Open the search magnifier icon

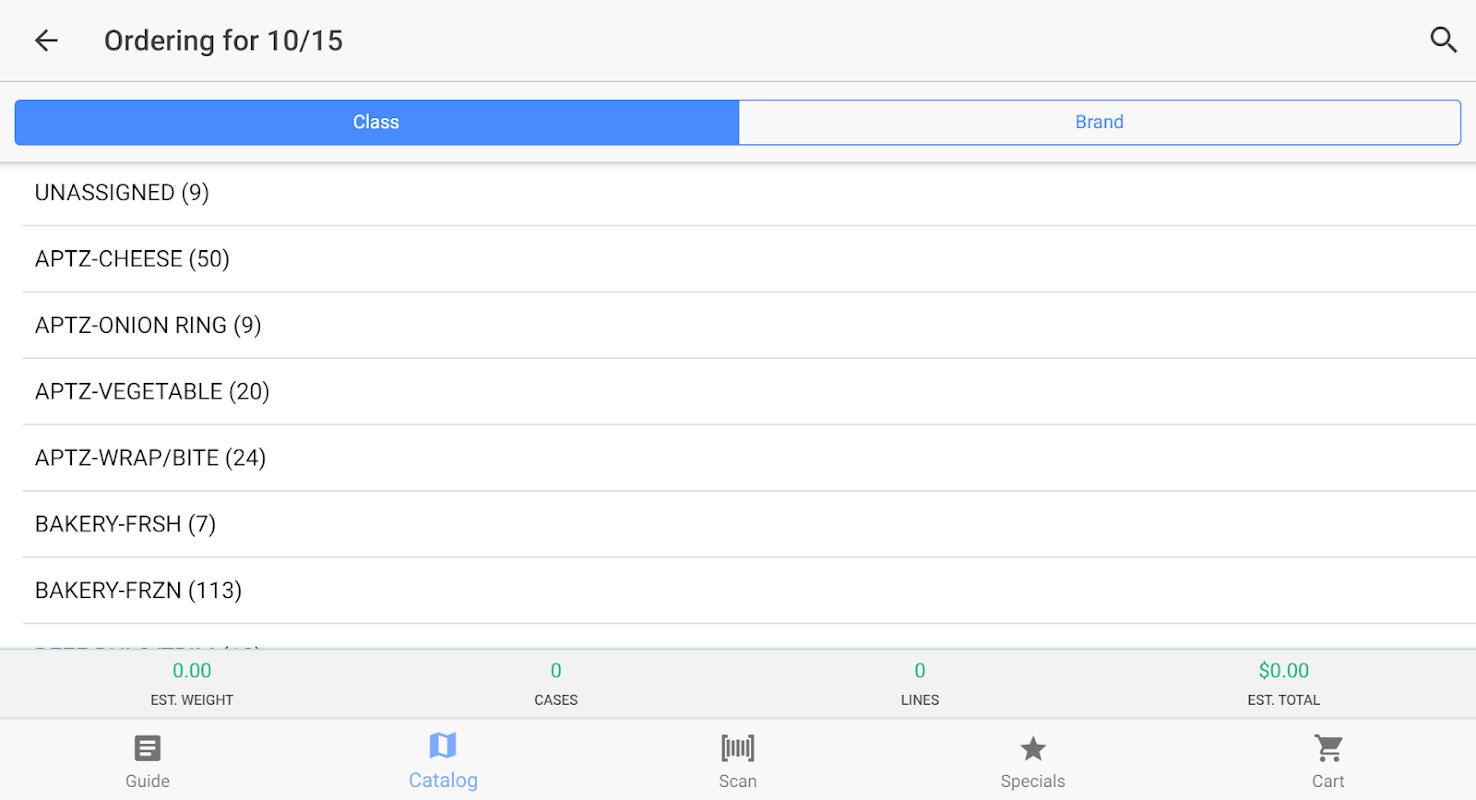[1443, 40]
